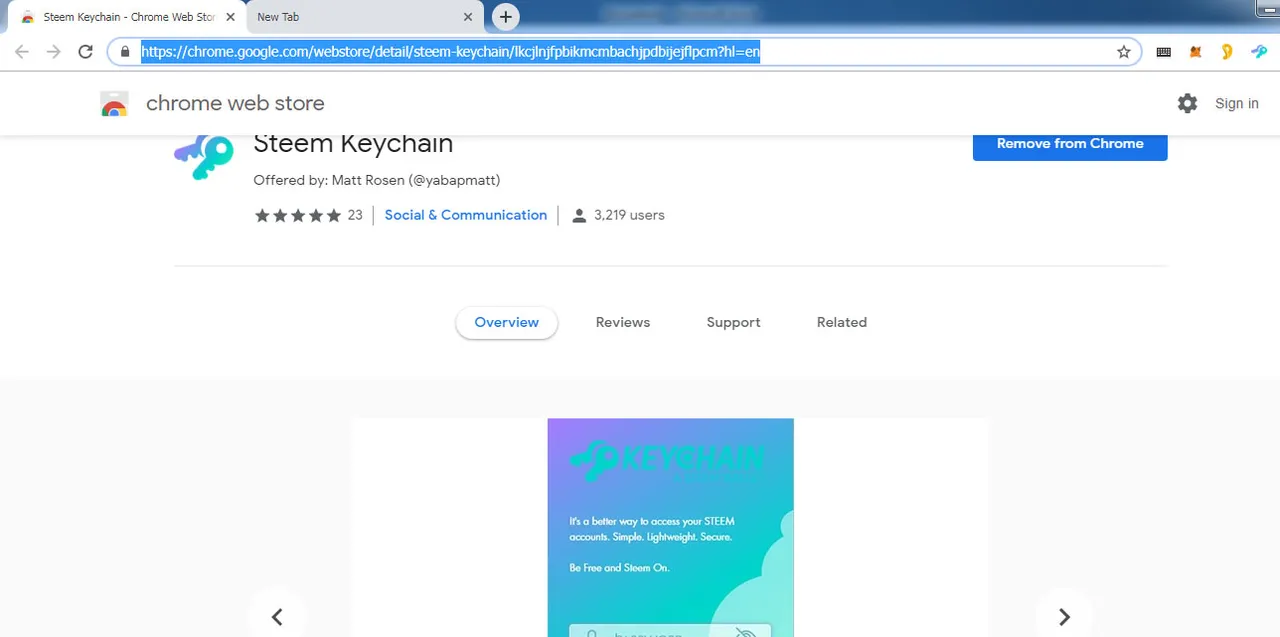
Task: Switch to the Related tab
Action: click(x=842, y=322)
